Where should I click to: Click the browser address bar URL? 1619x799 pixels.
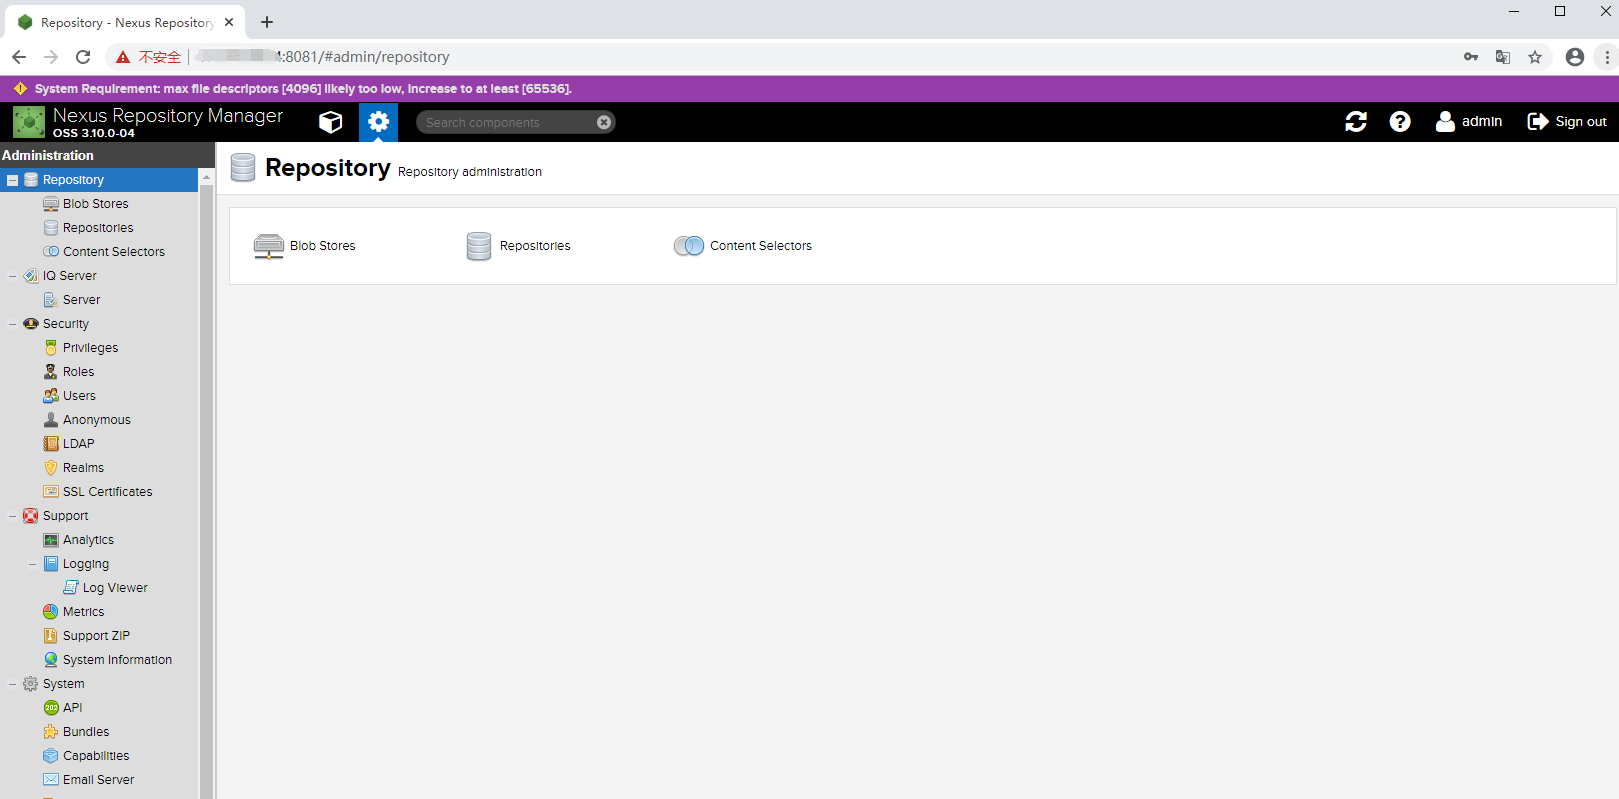click(x=322, y=57)
